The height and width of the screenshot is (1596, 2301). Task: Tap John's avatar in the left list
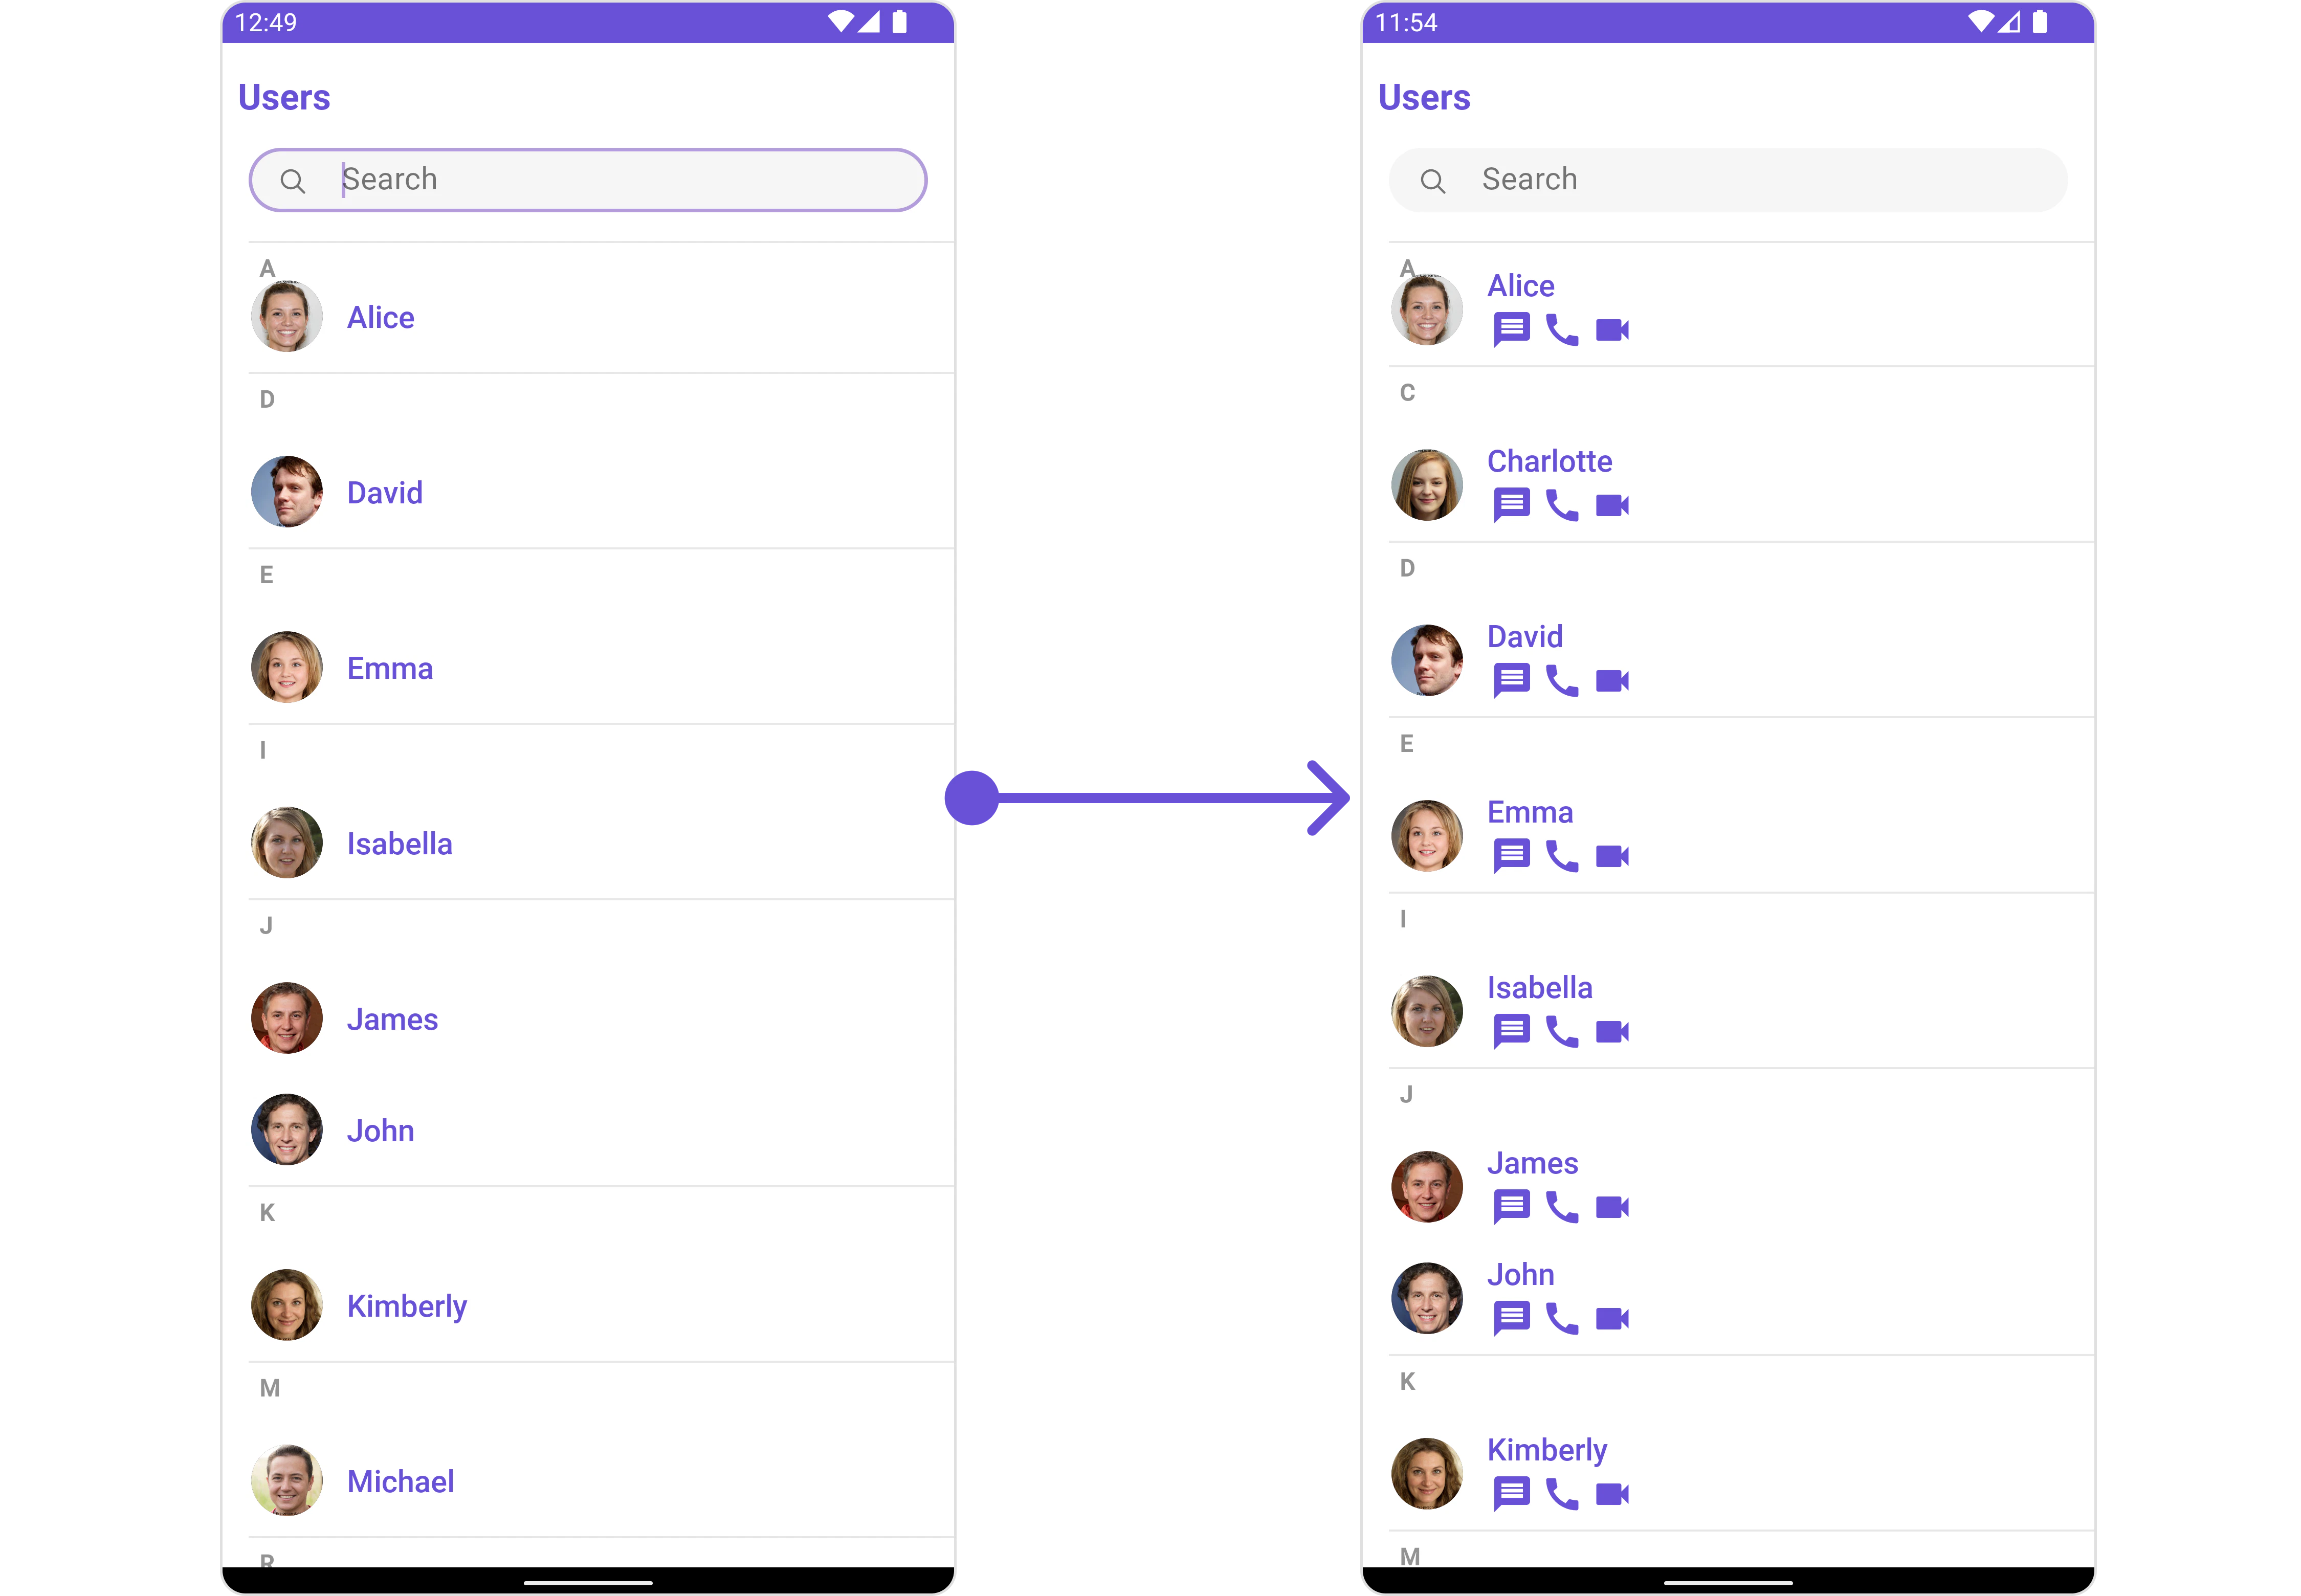click(286, 1129)
